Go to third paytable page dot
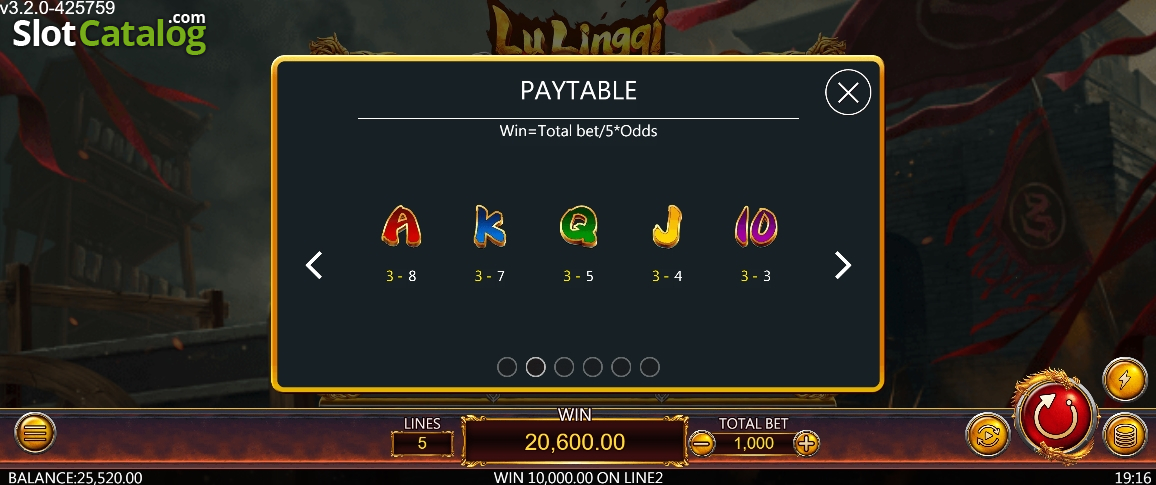Screen dimensions: 1156x485 pos(564,367)
